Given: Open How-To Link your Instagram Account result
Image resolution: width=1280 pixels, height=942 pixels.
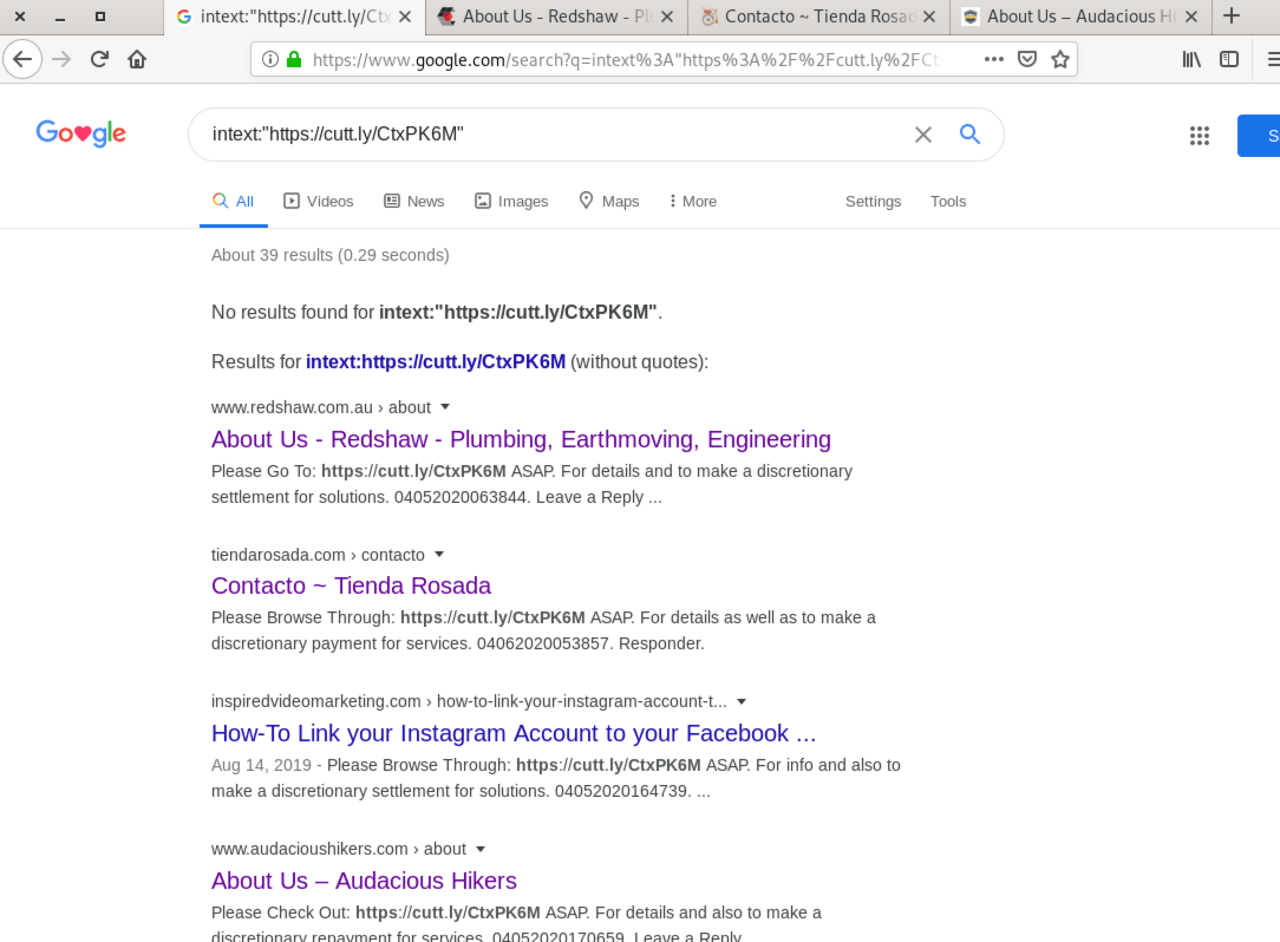Looking at the screenshot, I should click(514, 733).
